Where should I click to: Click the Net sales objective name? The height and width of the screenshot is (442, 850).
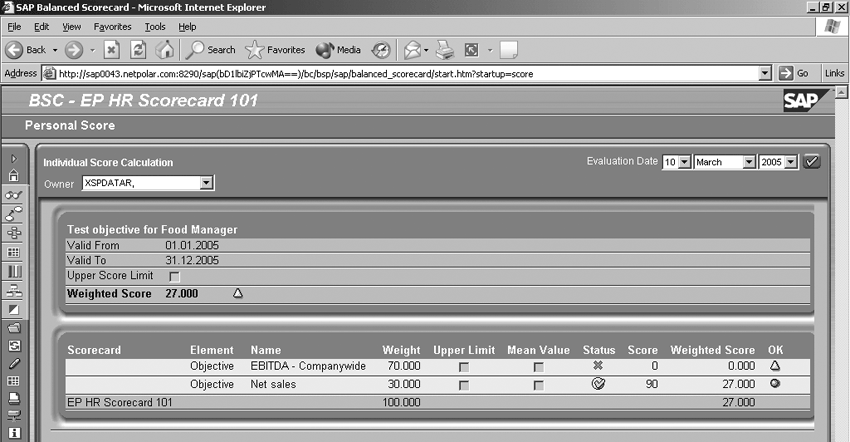(x=273, y=384)
